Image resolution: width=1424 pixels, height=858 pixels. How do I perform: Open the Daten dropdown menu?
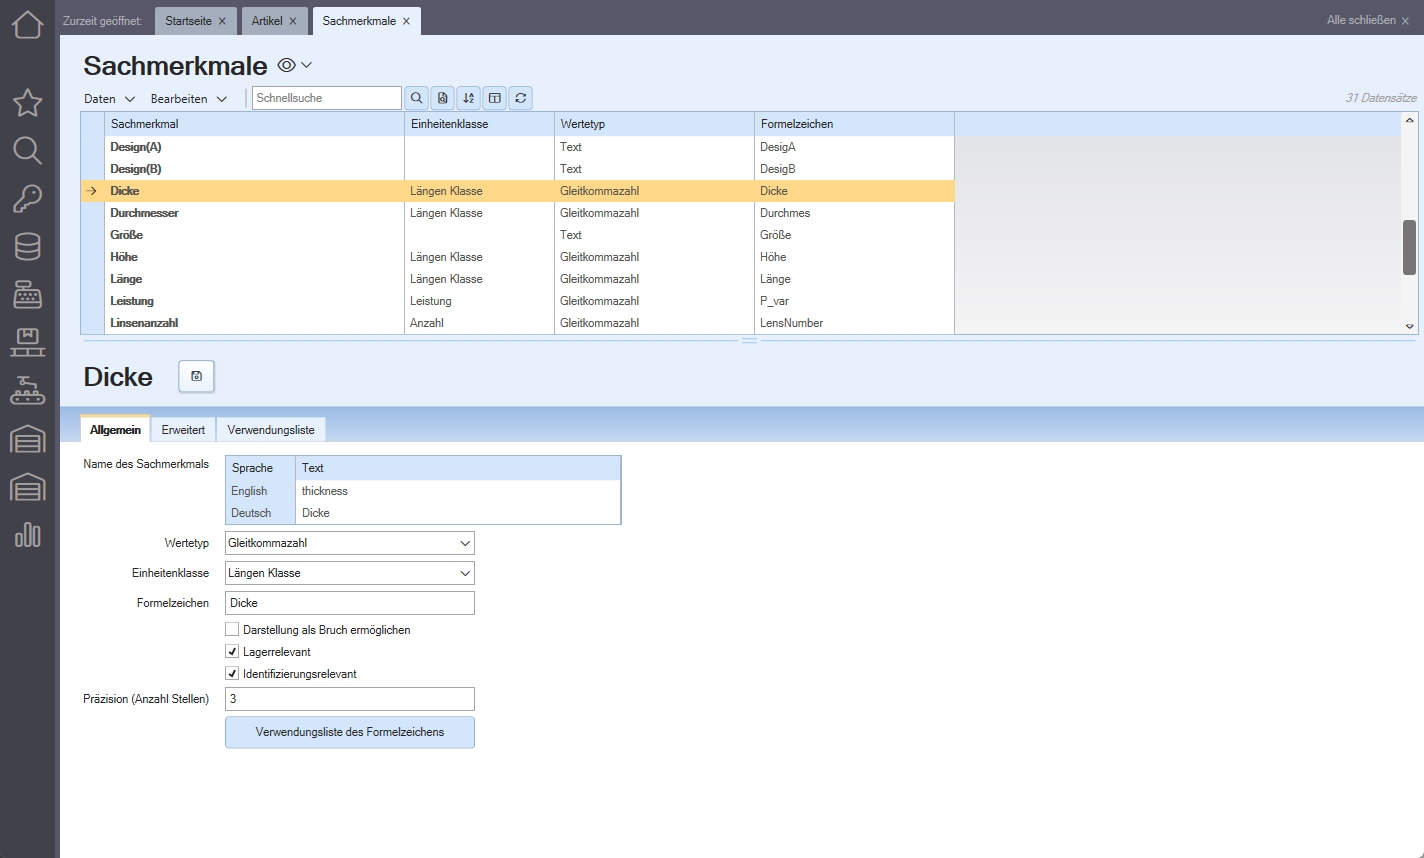(109, 99)
